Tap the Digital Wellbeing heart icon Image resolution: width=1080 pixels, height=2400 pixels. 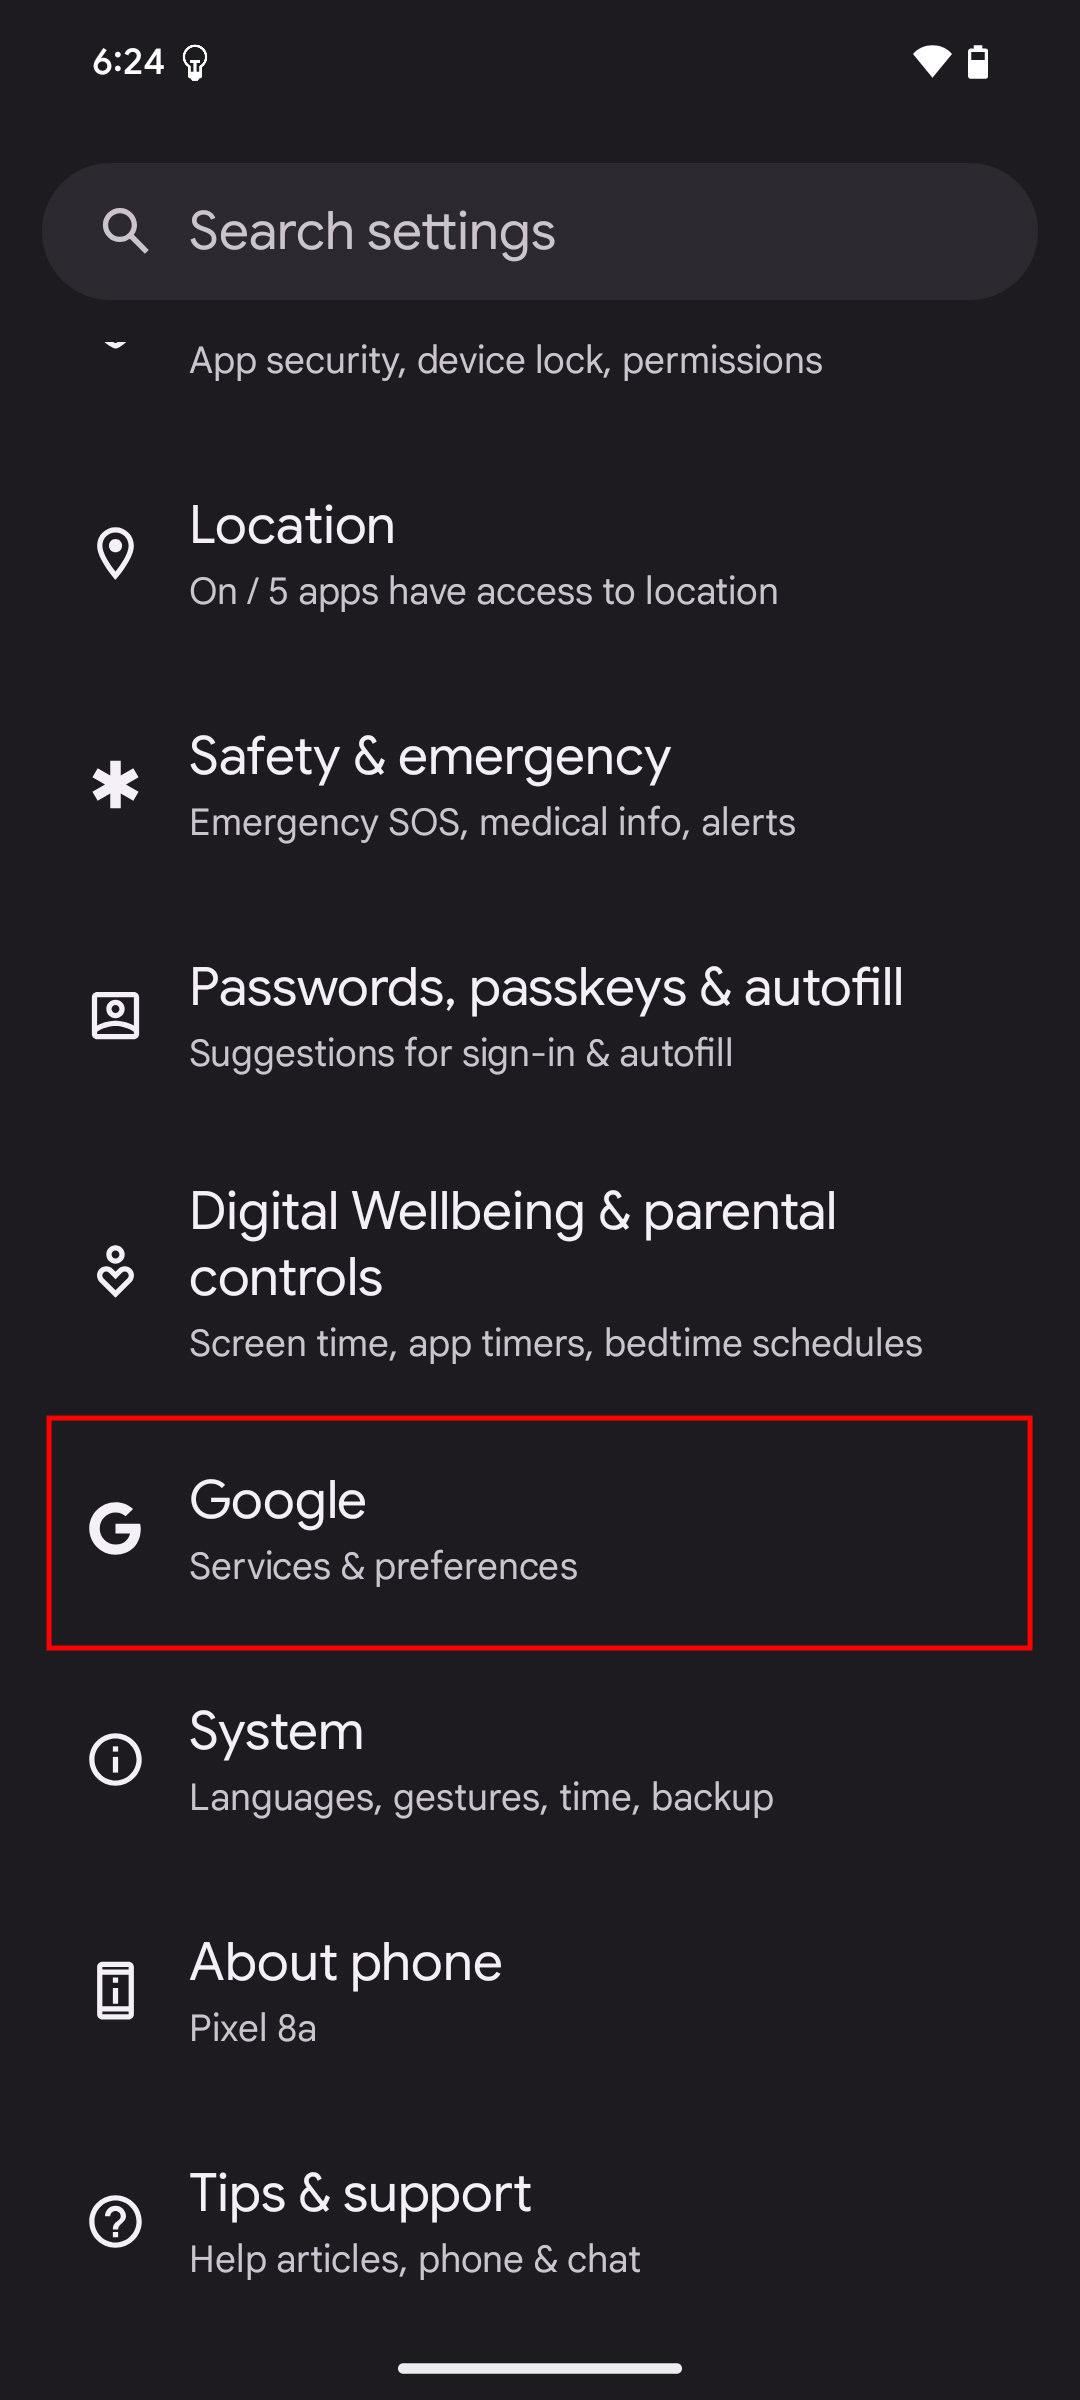click(x=115, y=1272)
